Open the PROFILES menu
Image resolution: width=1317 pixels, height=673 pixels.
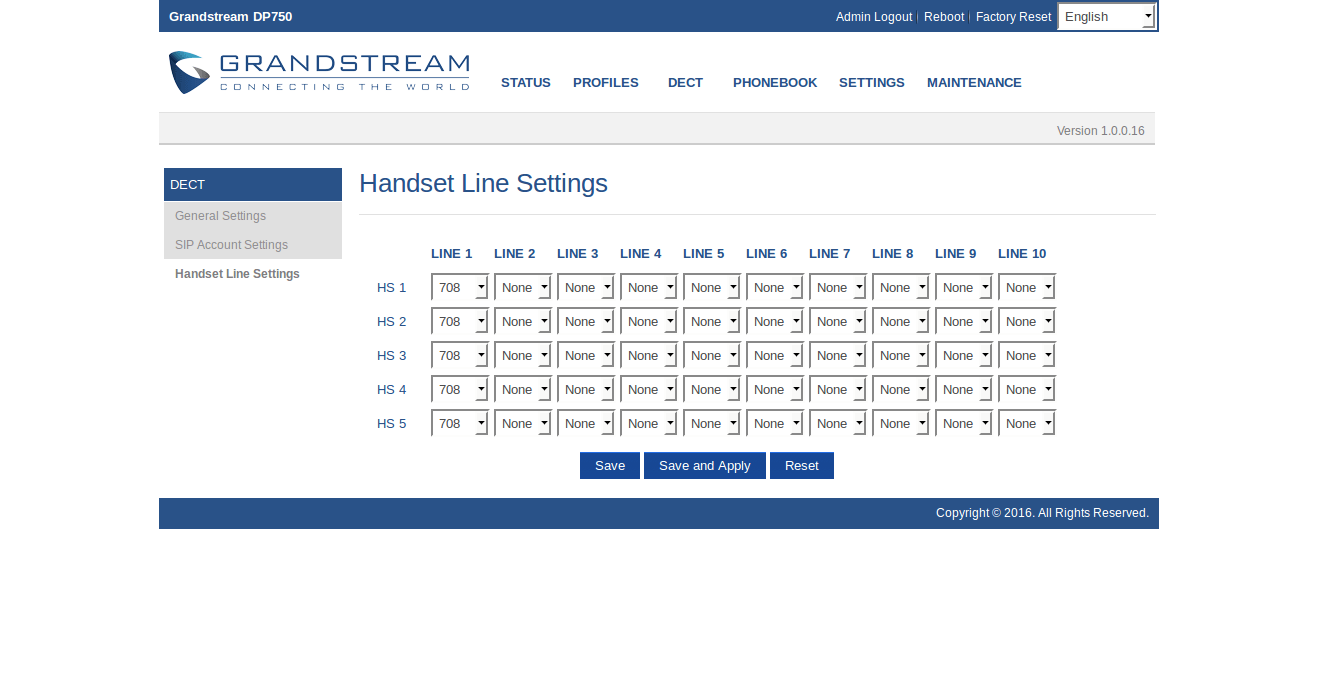605,83
